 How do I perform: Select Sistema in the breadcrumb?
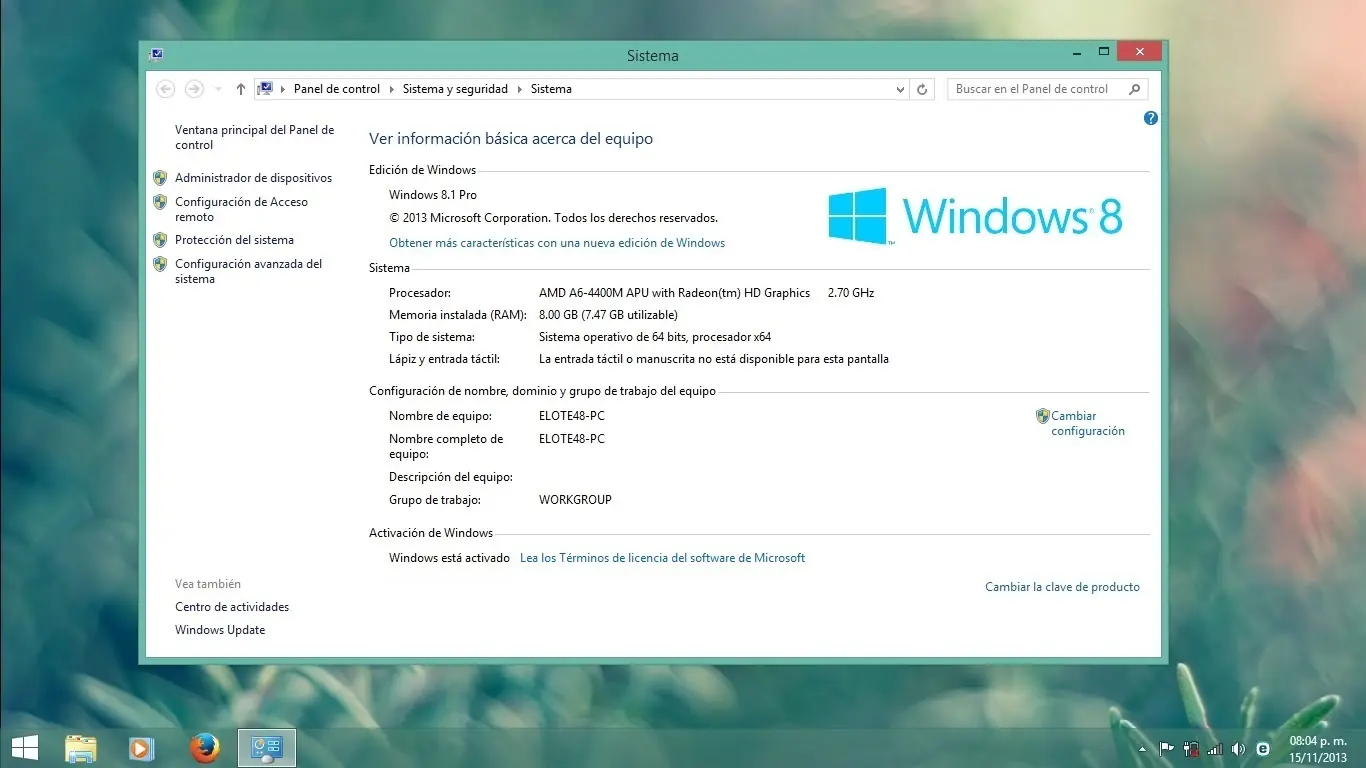tap(551, 89)
